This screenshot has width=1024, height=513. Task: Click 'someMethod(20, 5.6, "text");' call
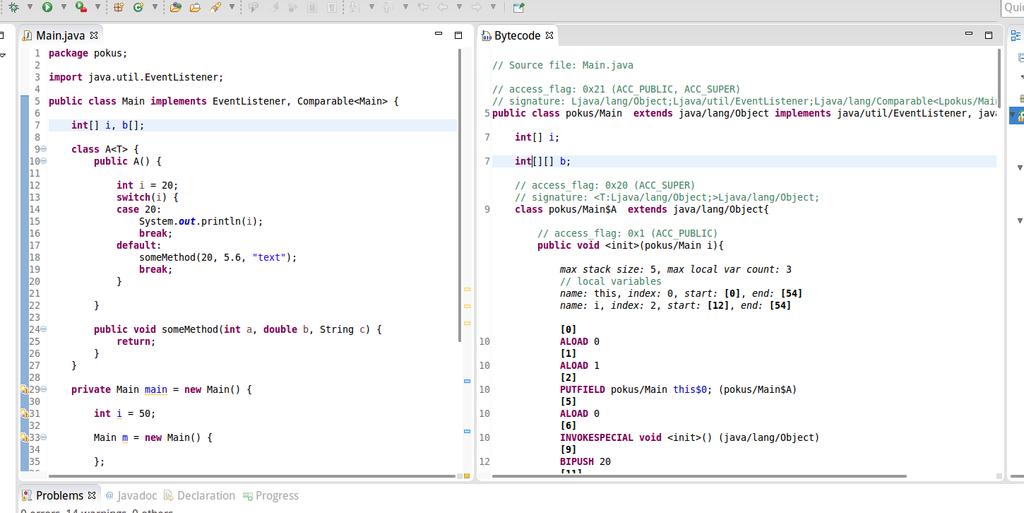tap(217, 258)
